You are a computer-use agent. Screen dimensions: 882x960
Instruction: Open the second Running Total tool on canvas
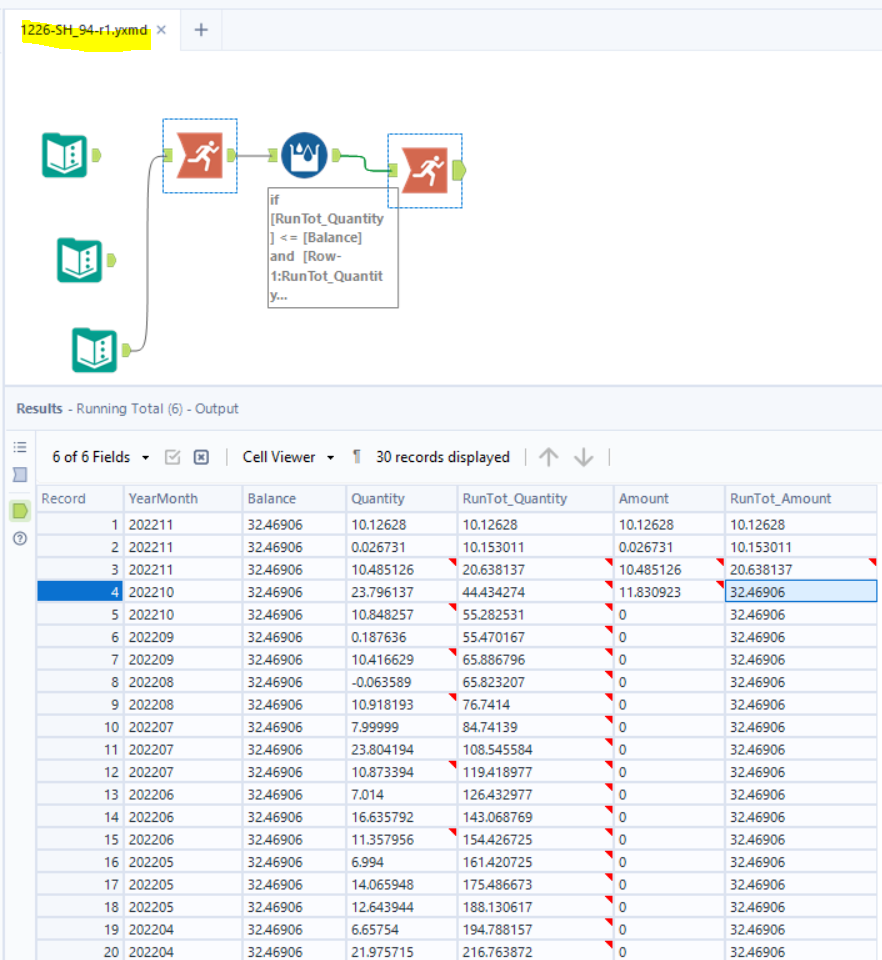[x=425, y=169]
